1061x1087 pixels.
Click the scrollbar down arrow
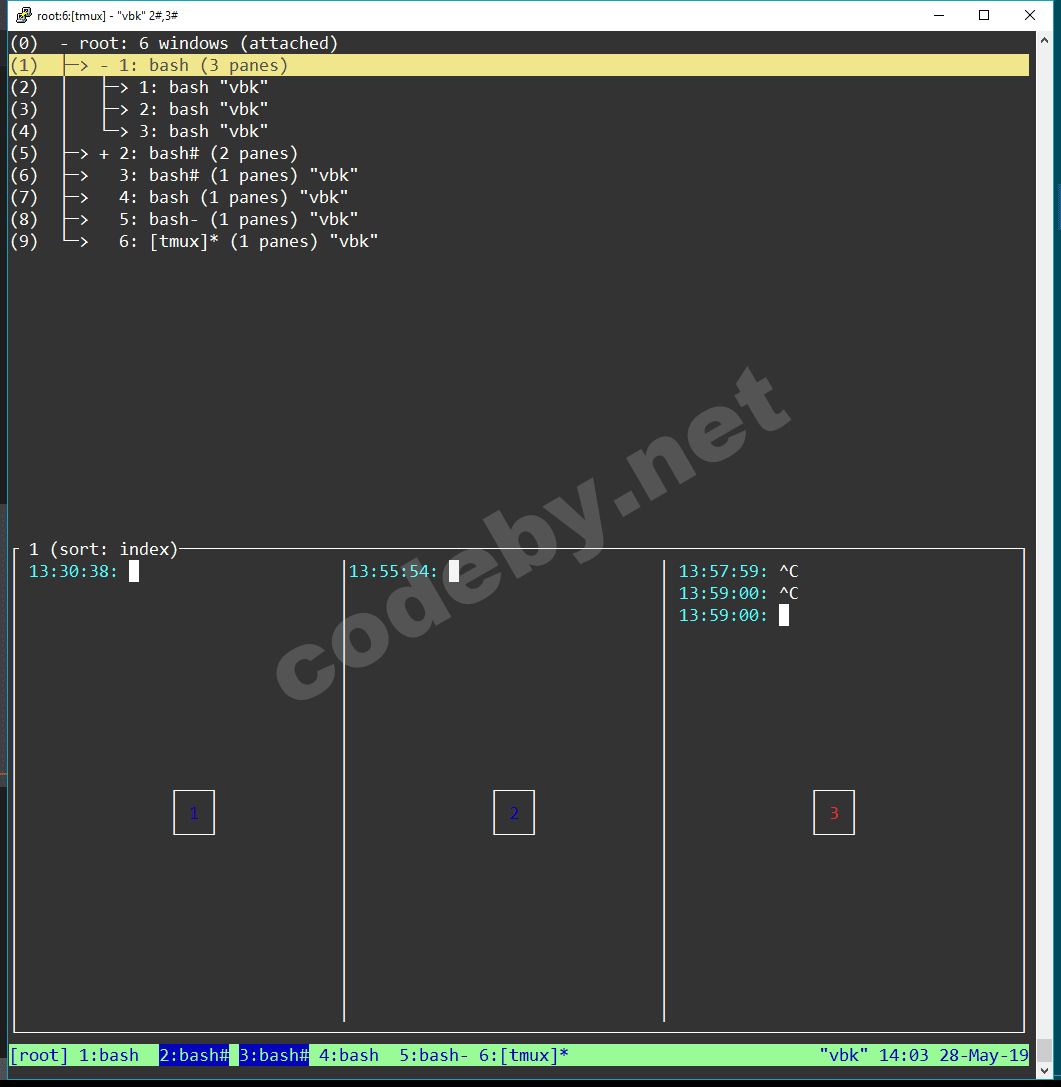(x=1044, y=1071)
